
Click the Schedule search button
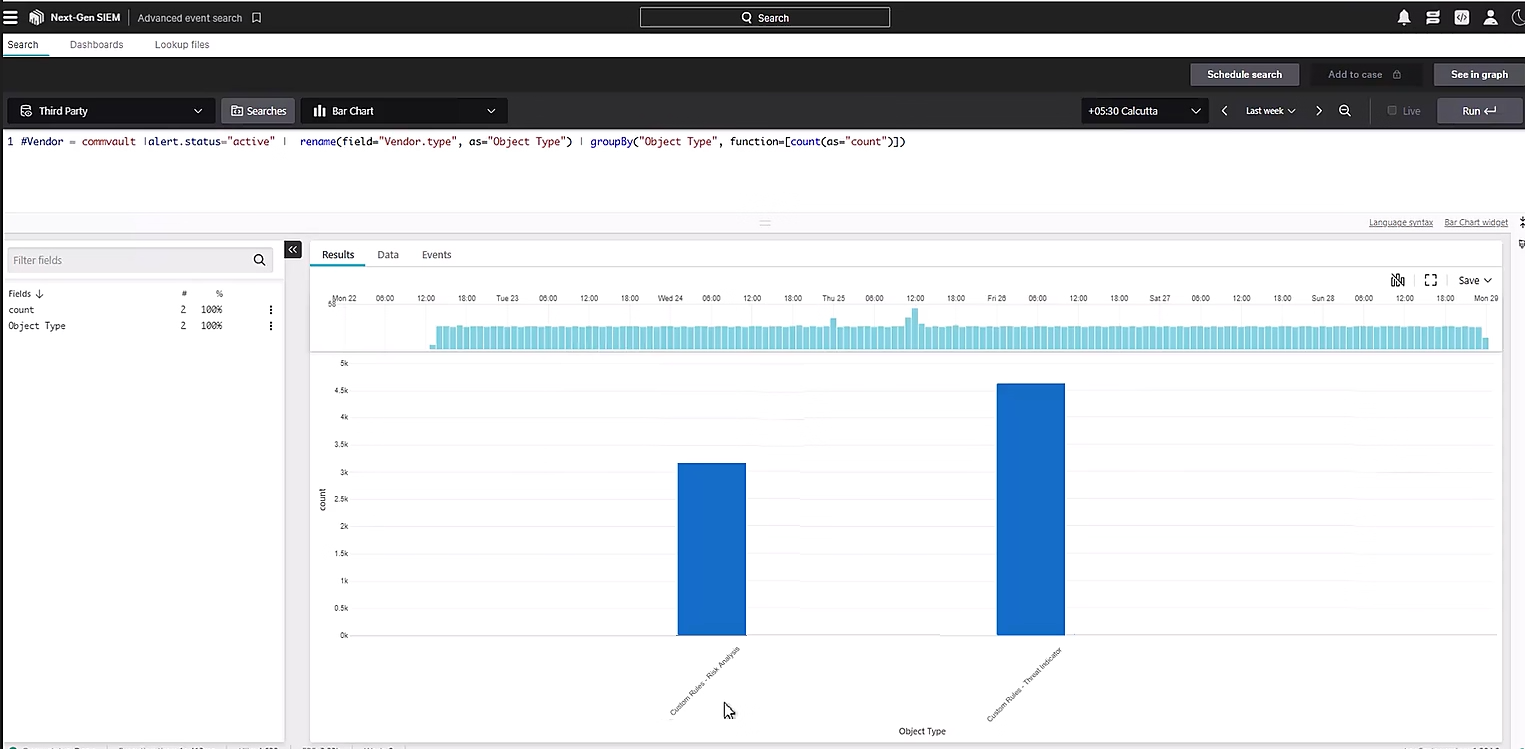pos(1244,74)
